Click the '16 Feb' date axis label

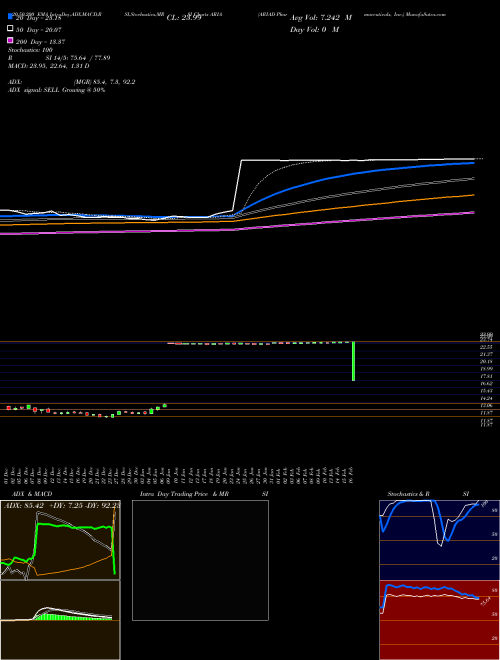click(x=351, y=475)
